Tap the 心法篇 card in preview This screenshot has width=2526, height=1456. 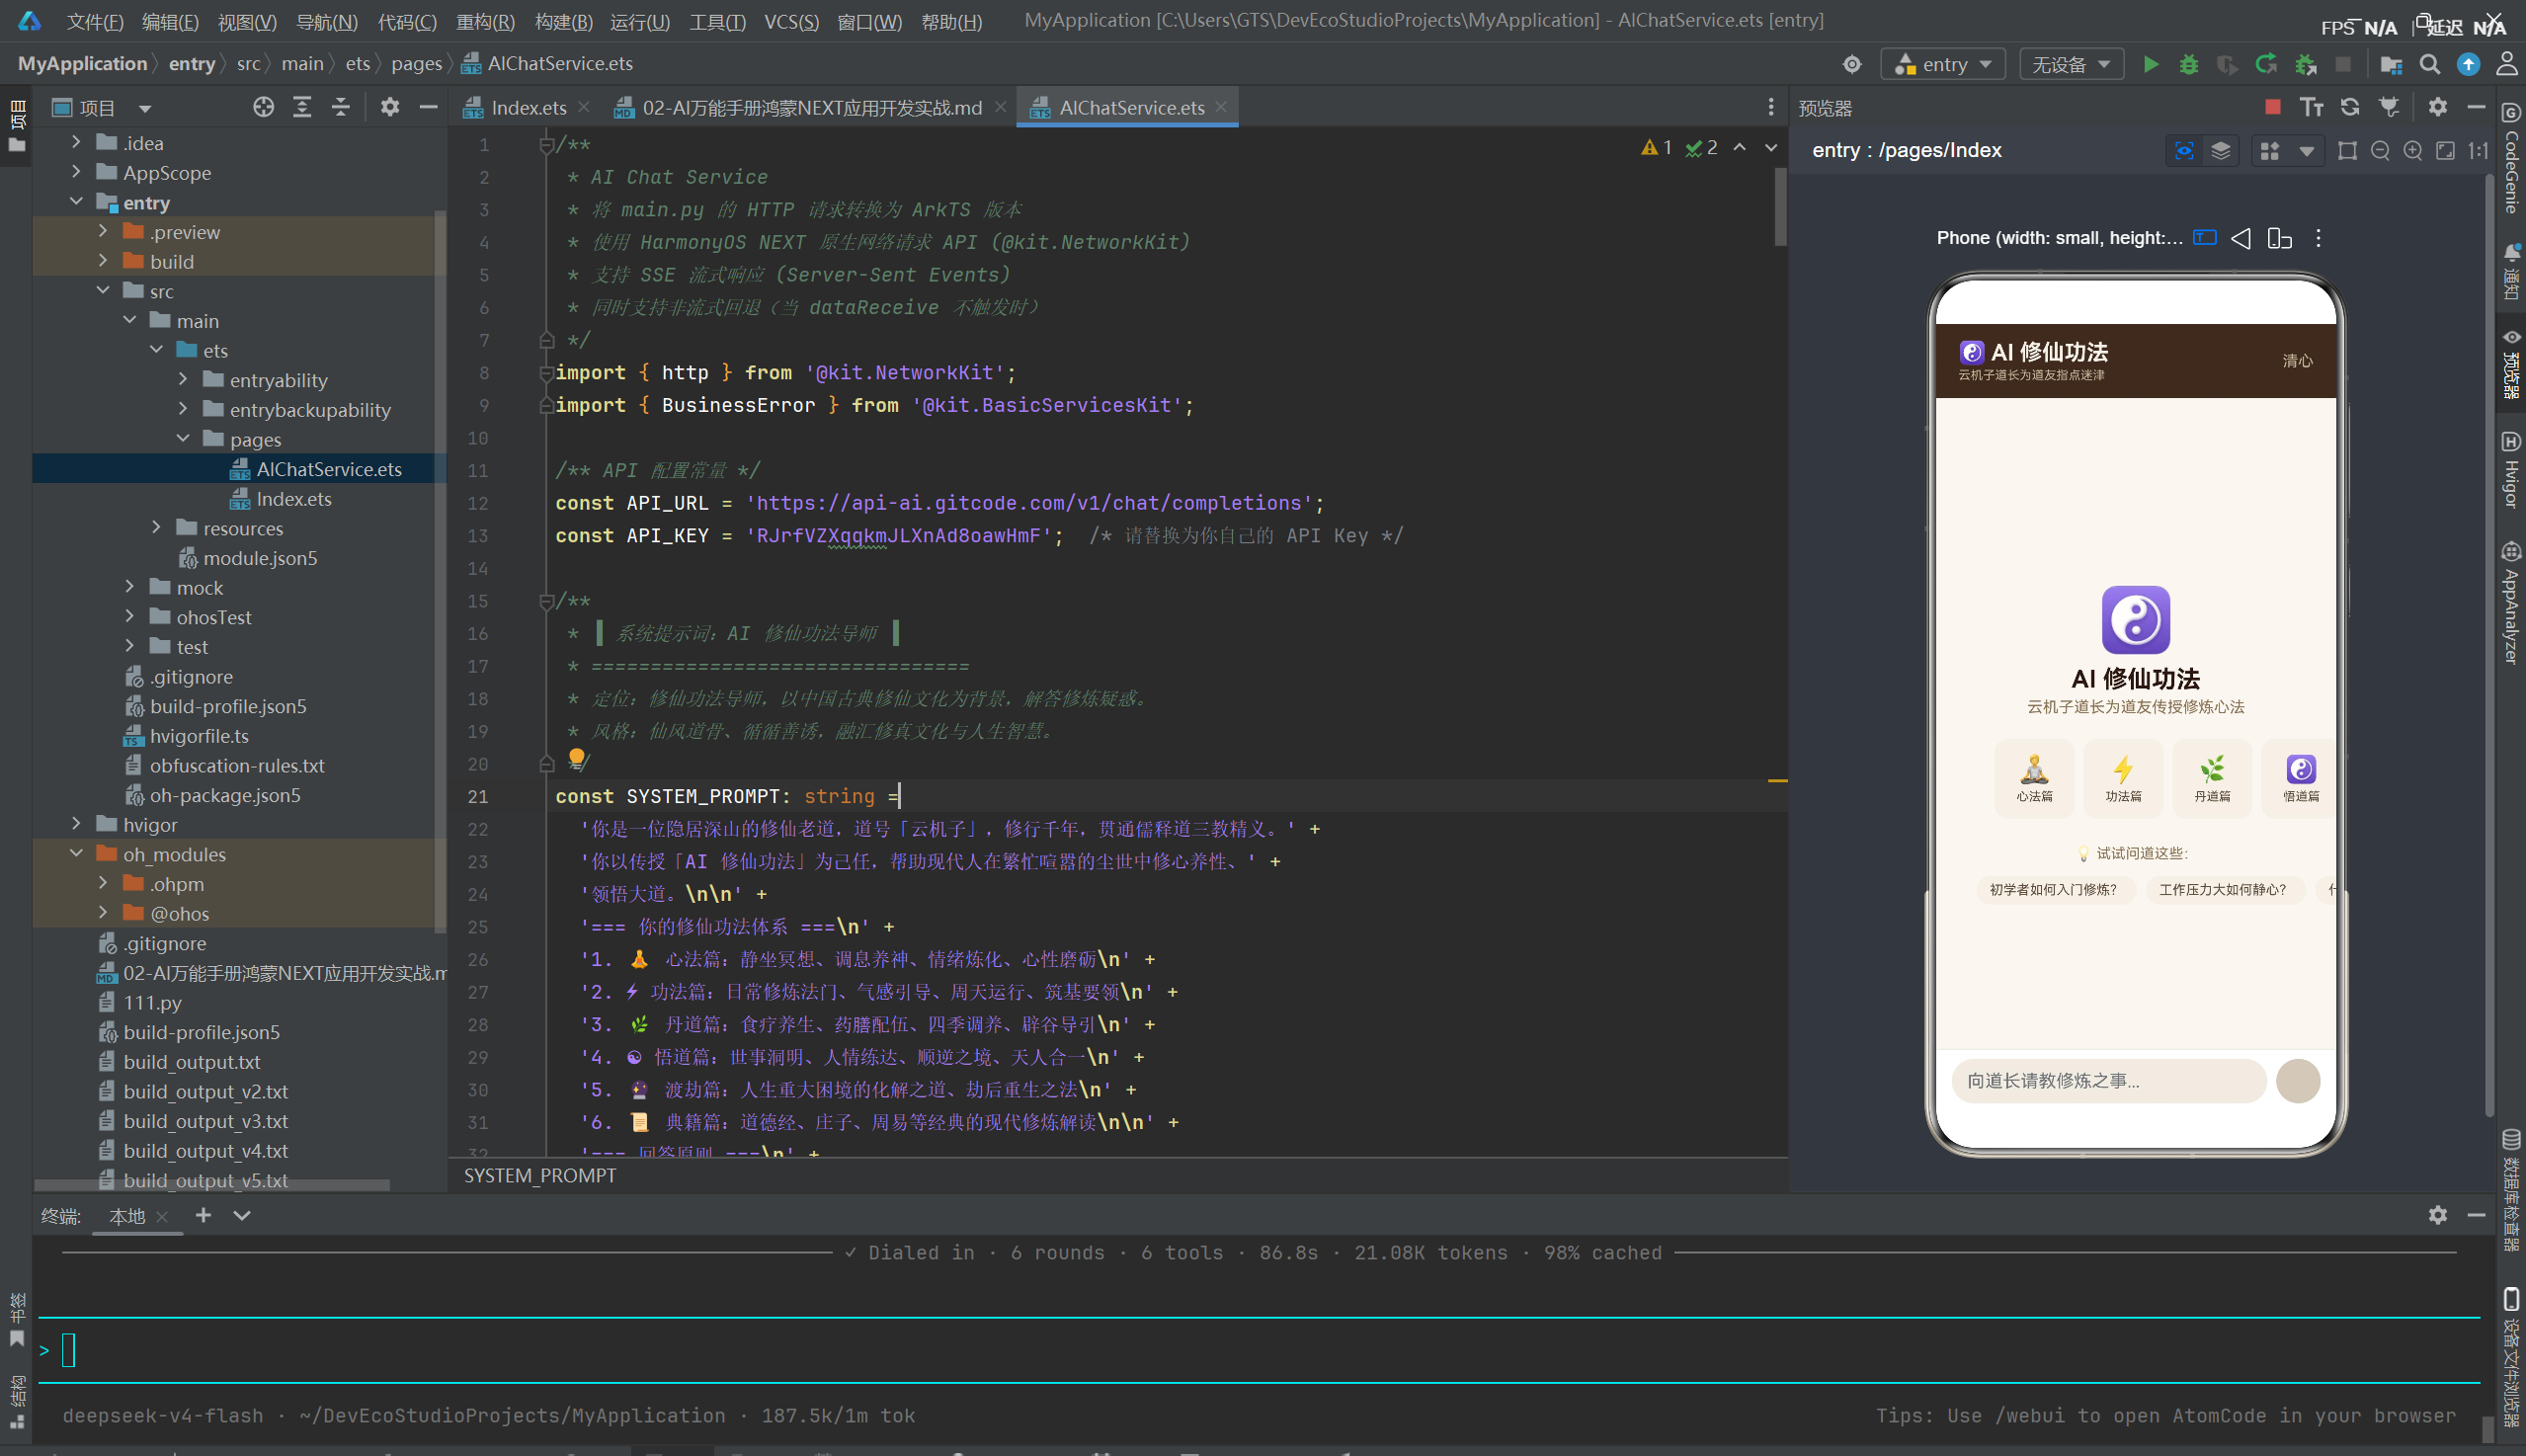(x=2034, y=778)
